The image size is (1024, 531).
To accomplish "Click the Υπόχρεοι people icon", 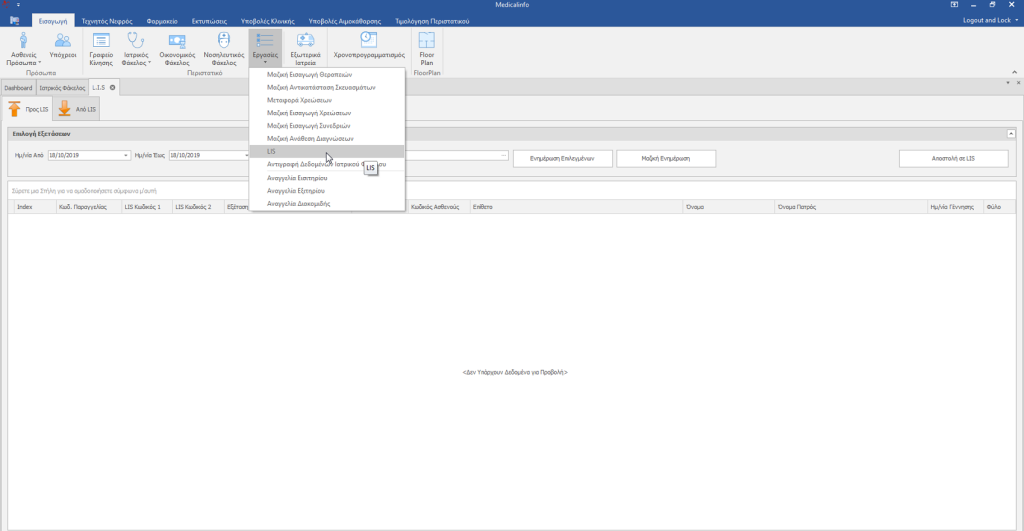I will 63,42.
